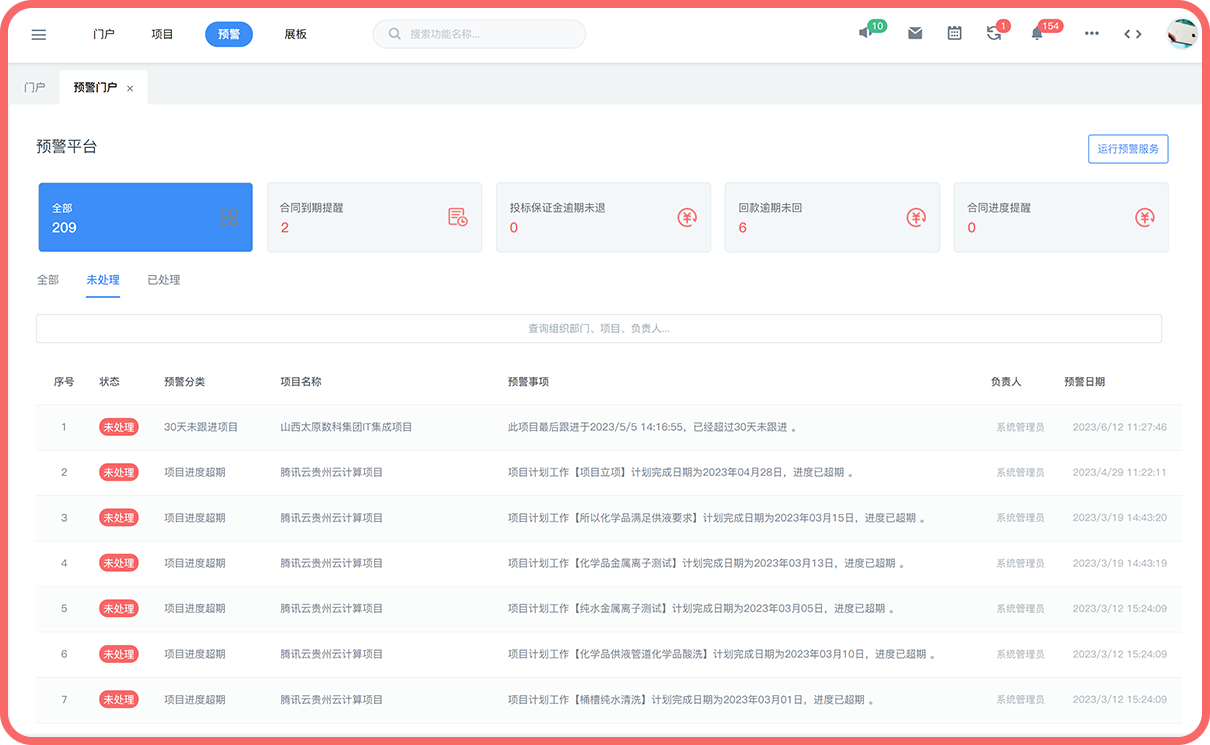
Task: Open the bell notifications icon
Action: coord(1037,33)
